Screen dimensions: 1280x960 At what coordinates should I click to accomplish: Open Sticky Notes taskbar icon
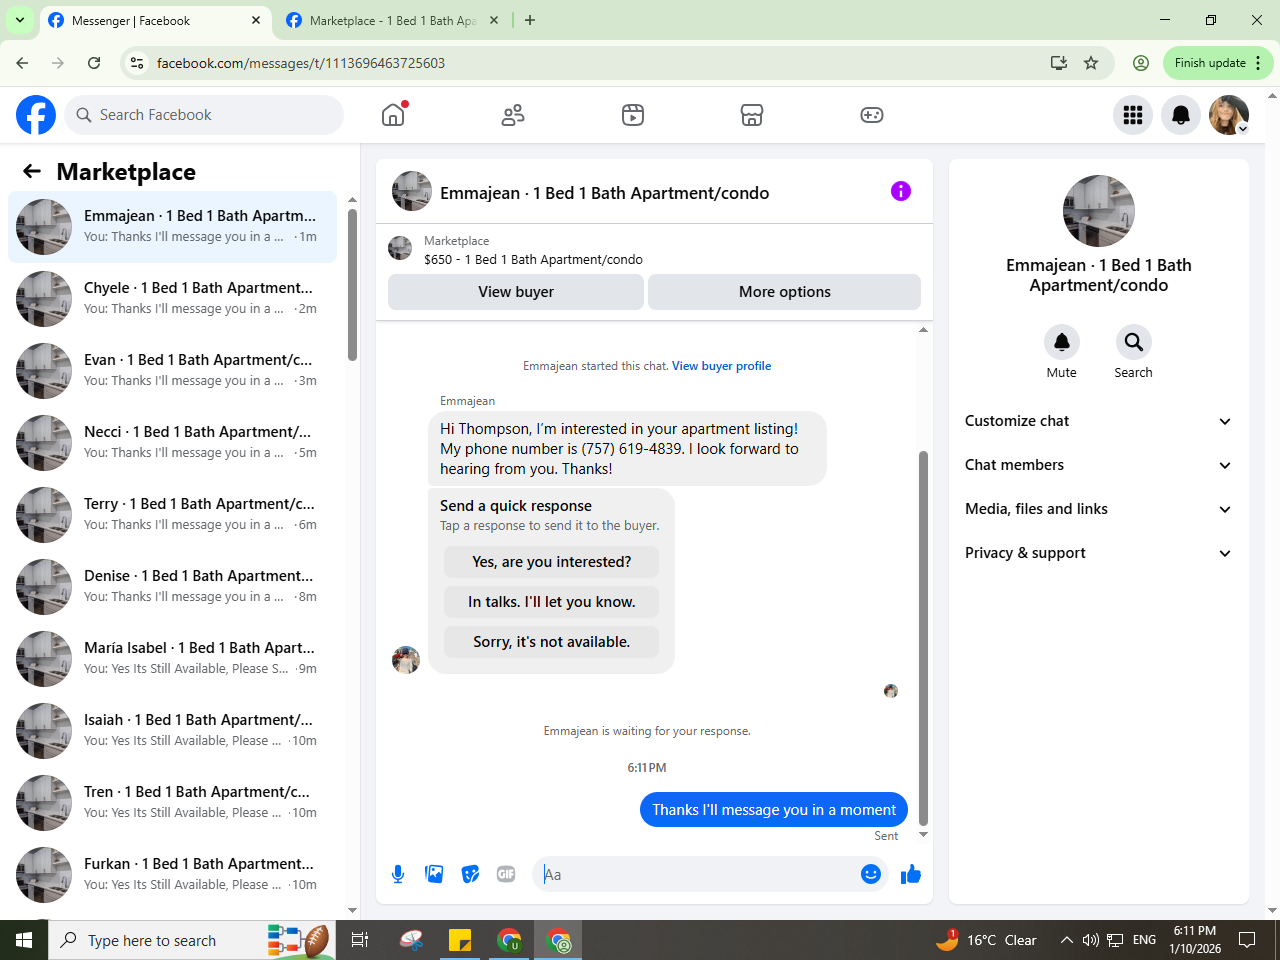coord(460,940)
